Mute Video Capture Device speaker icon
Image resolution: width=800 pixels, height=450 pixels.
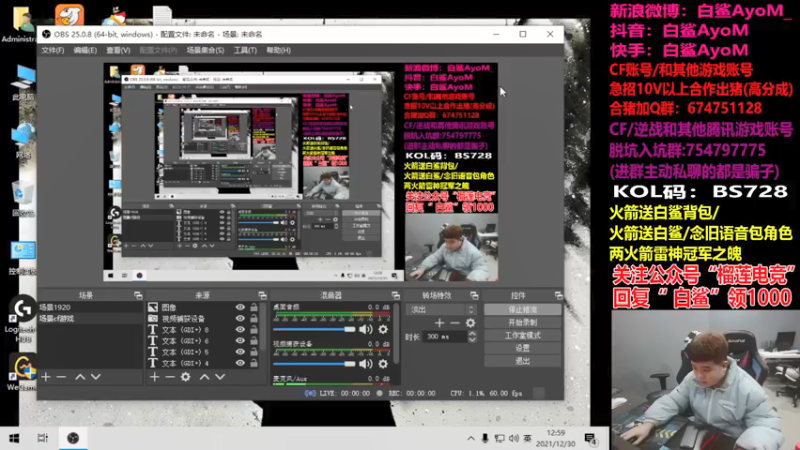(365, 364)
